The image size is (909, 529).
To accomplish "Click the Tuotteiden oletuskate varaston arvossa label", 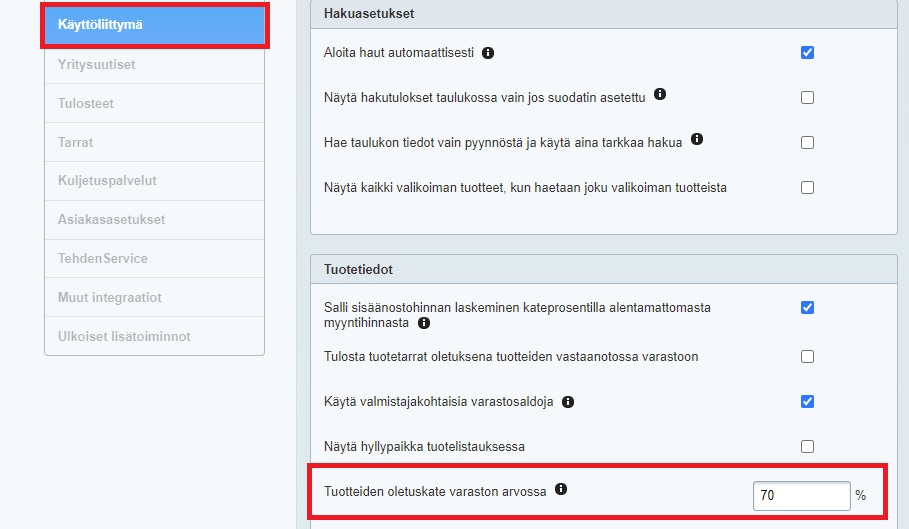I will coord(435,492).
